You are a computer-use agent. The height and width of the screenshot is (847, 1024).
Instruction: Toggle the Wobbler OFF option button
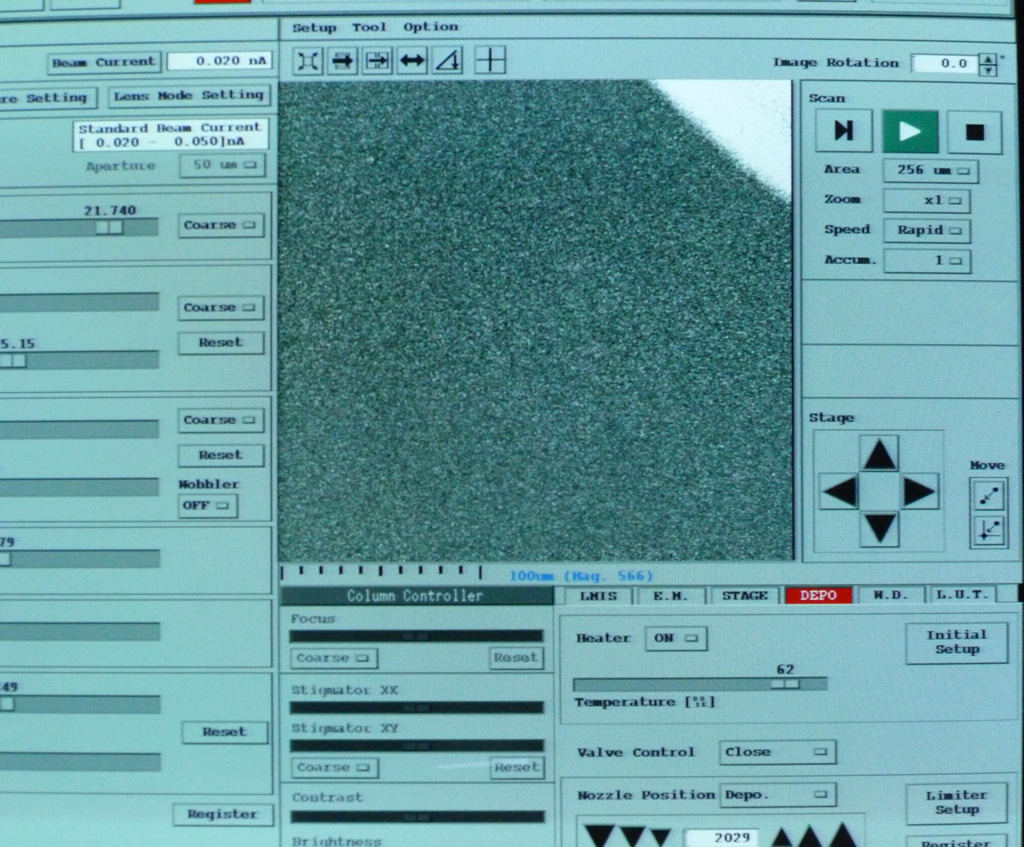tap(208, 505)
